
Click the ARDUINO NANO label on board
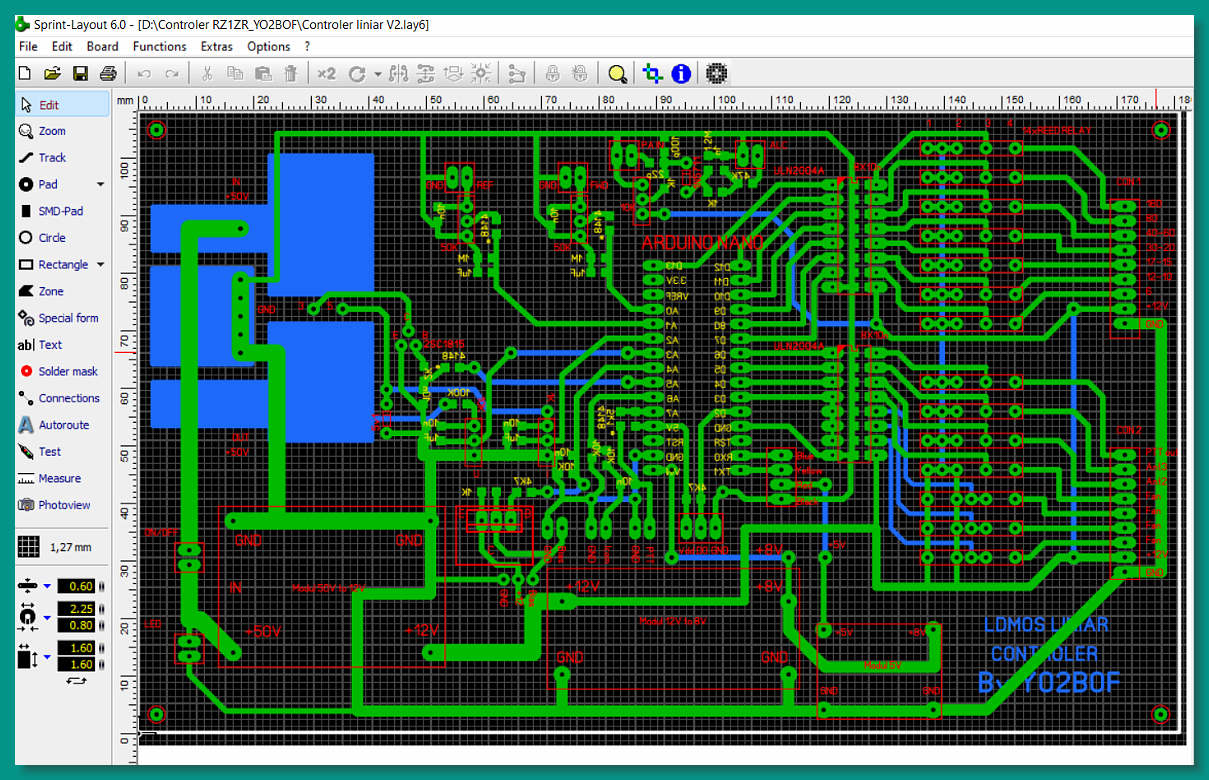(703, 243)
